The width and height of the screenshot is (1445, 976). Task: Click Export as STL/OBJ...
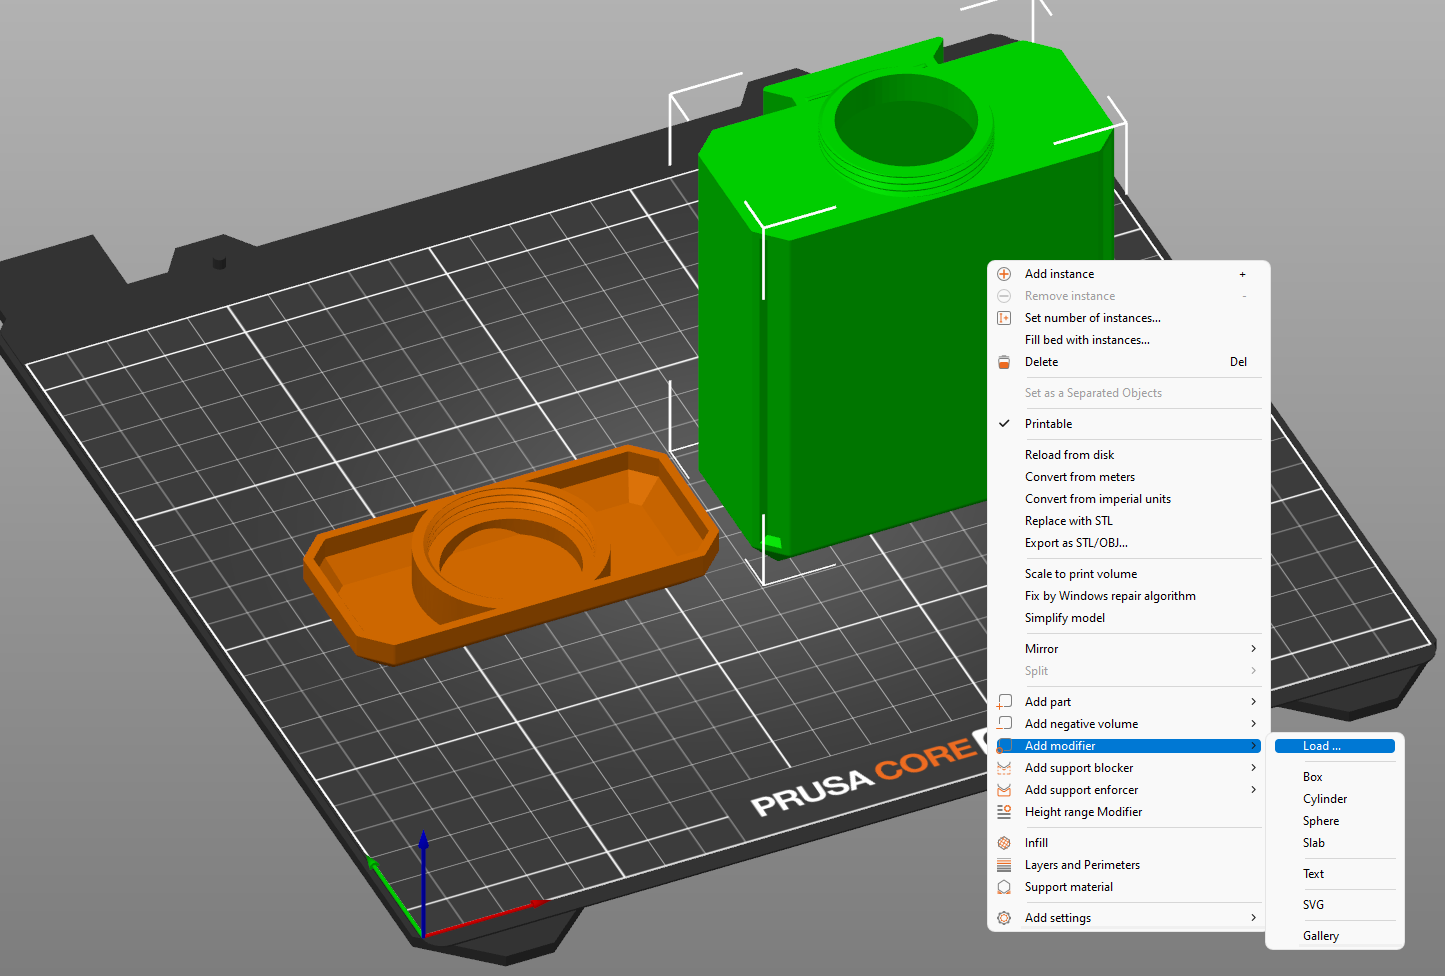[x=1076, y=543]
